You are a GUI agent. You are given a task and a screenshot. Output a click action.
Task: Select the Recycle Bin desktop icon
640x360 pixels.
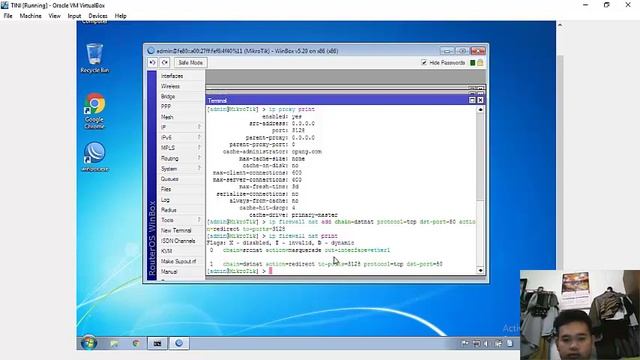click(95, 58)
